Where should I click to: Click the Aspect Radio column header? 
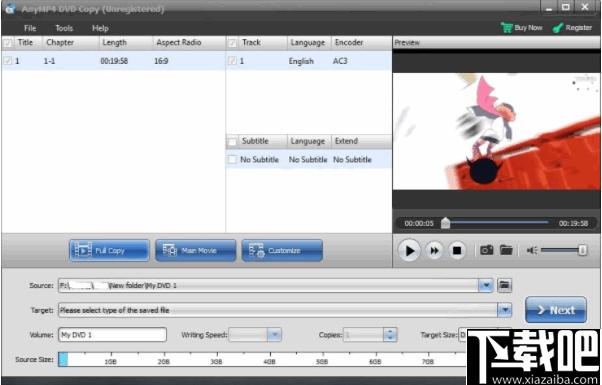(179, 43)
